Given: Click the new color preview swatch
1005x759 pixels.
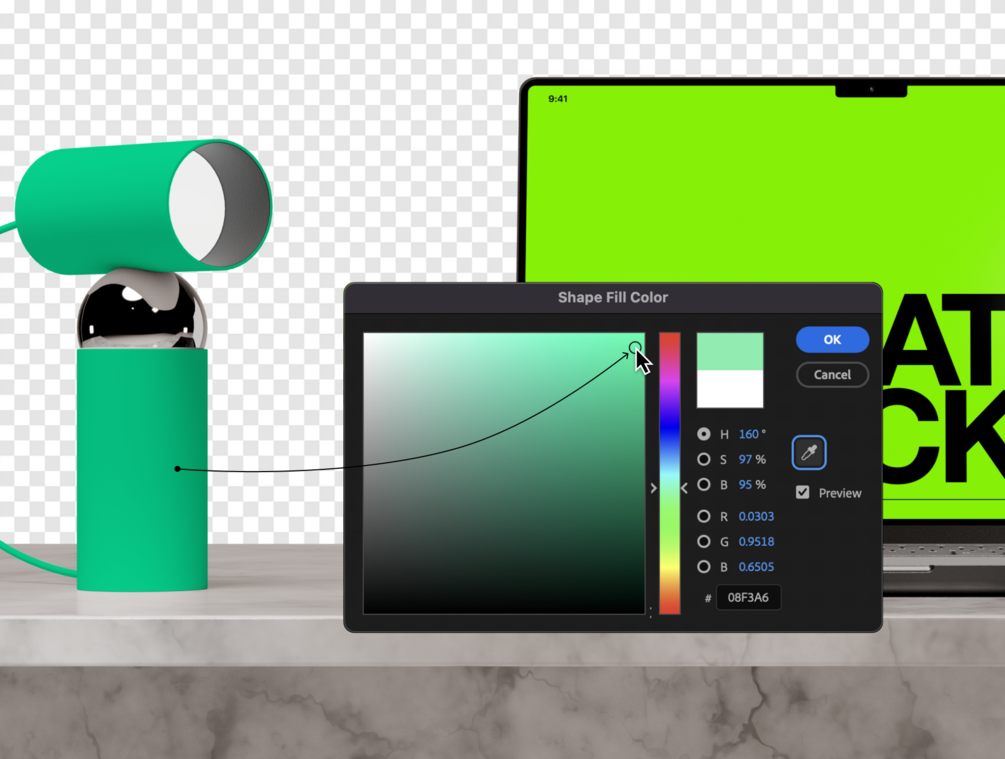Looking at the screenshot, I should pyautogui.click(x=730, y=351).
